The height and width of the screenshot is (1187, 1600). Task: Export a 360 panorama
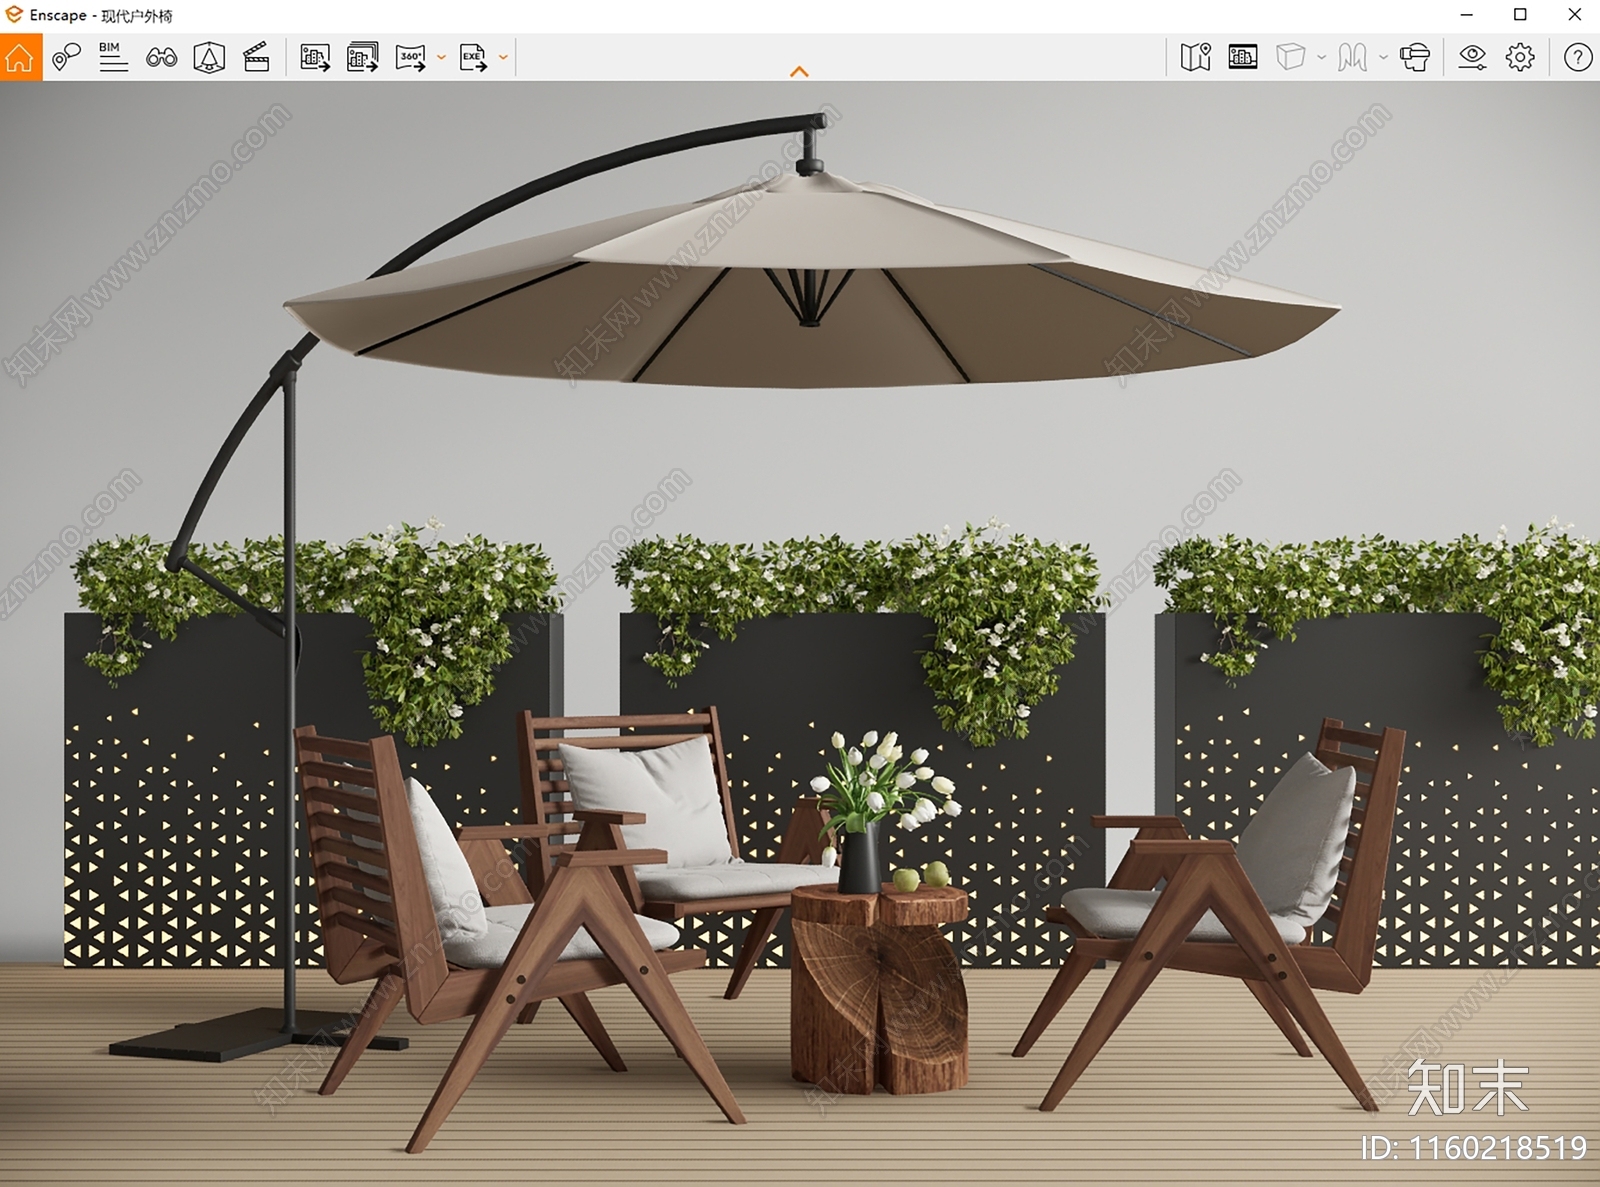point(410,58)
